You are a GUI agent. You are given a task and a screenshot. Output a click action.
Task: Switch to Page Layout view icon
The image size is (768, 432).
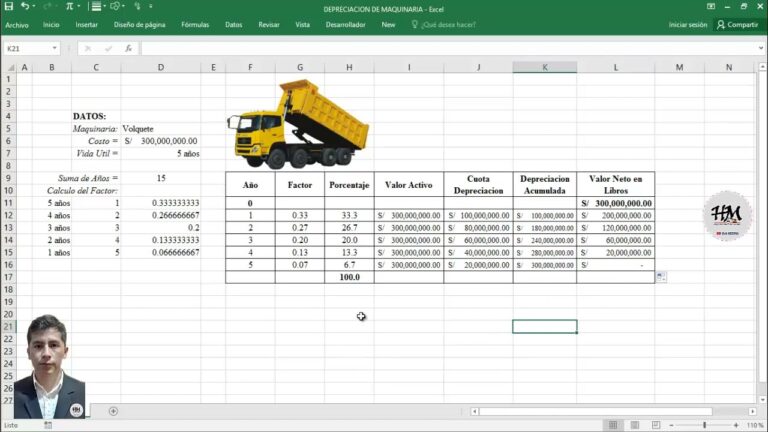tap(636, 425)
